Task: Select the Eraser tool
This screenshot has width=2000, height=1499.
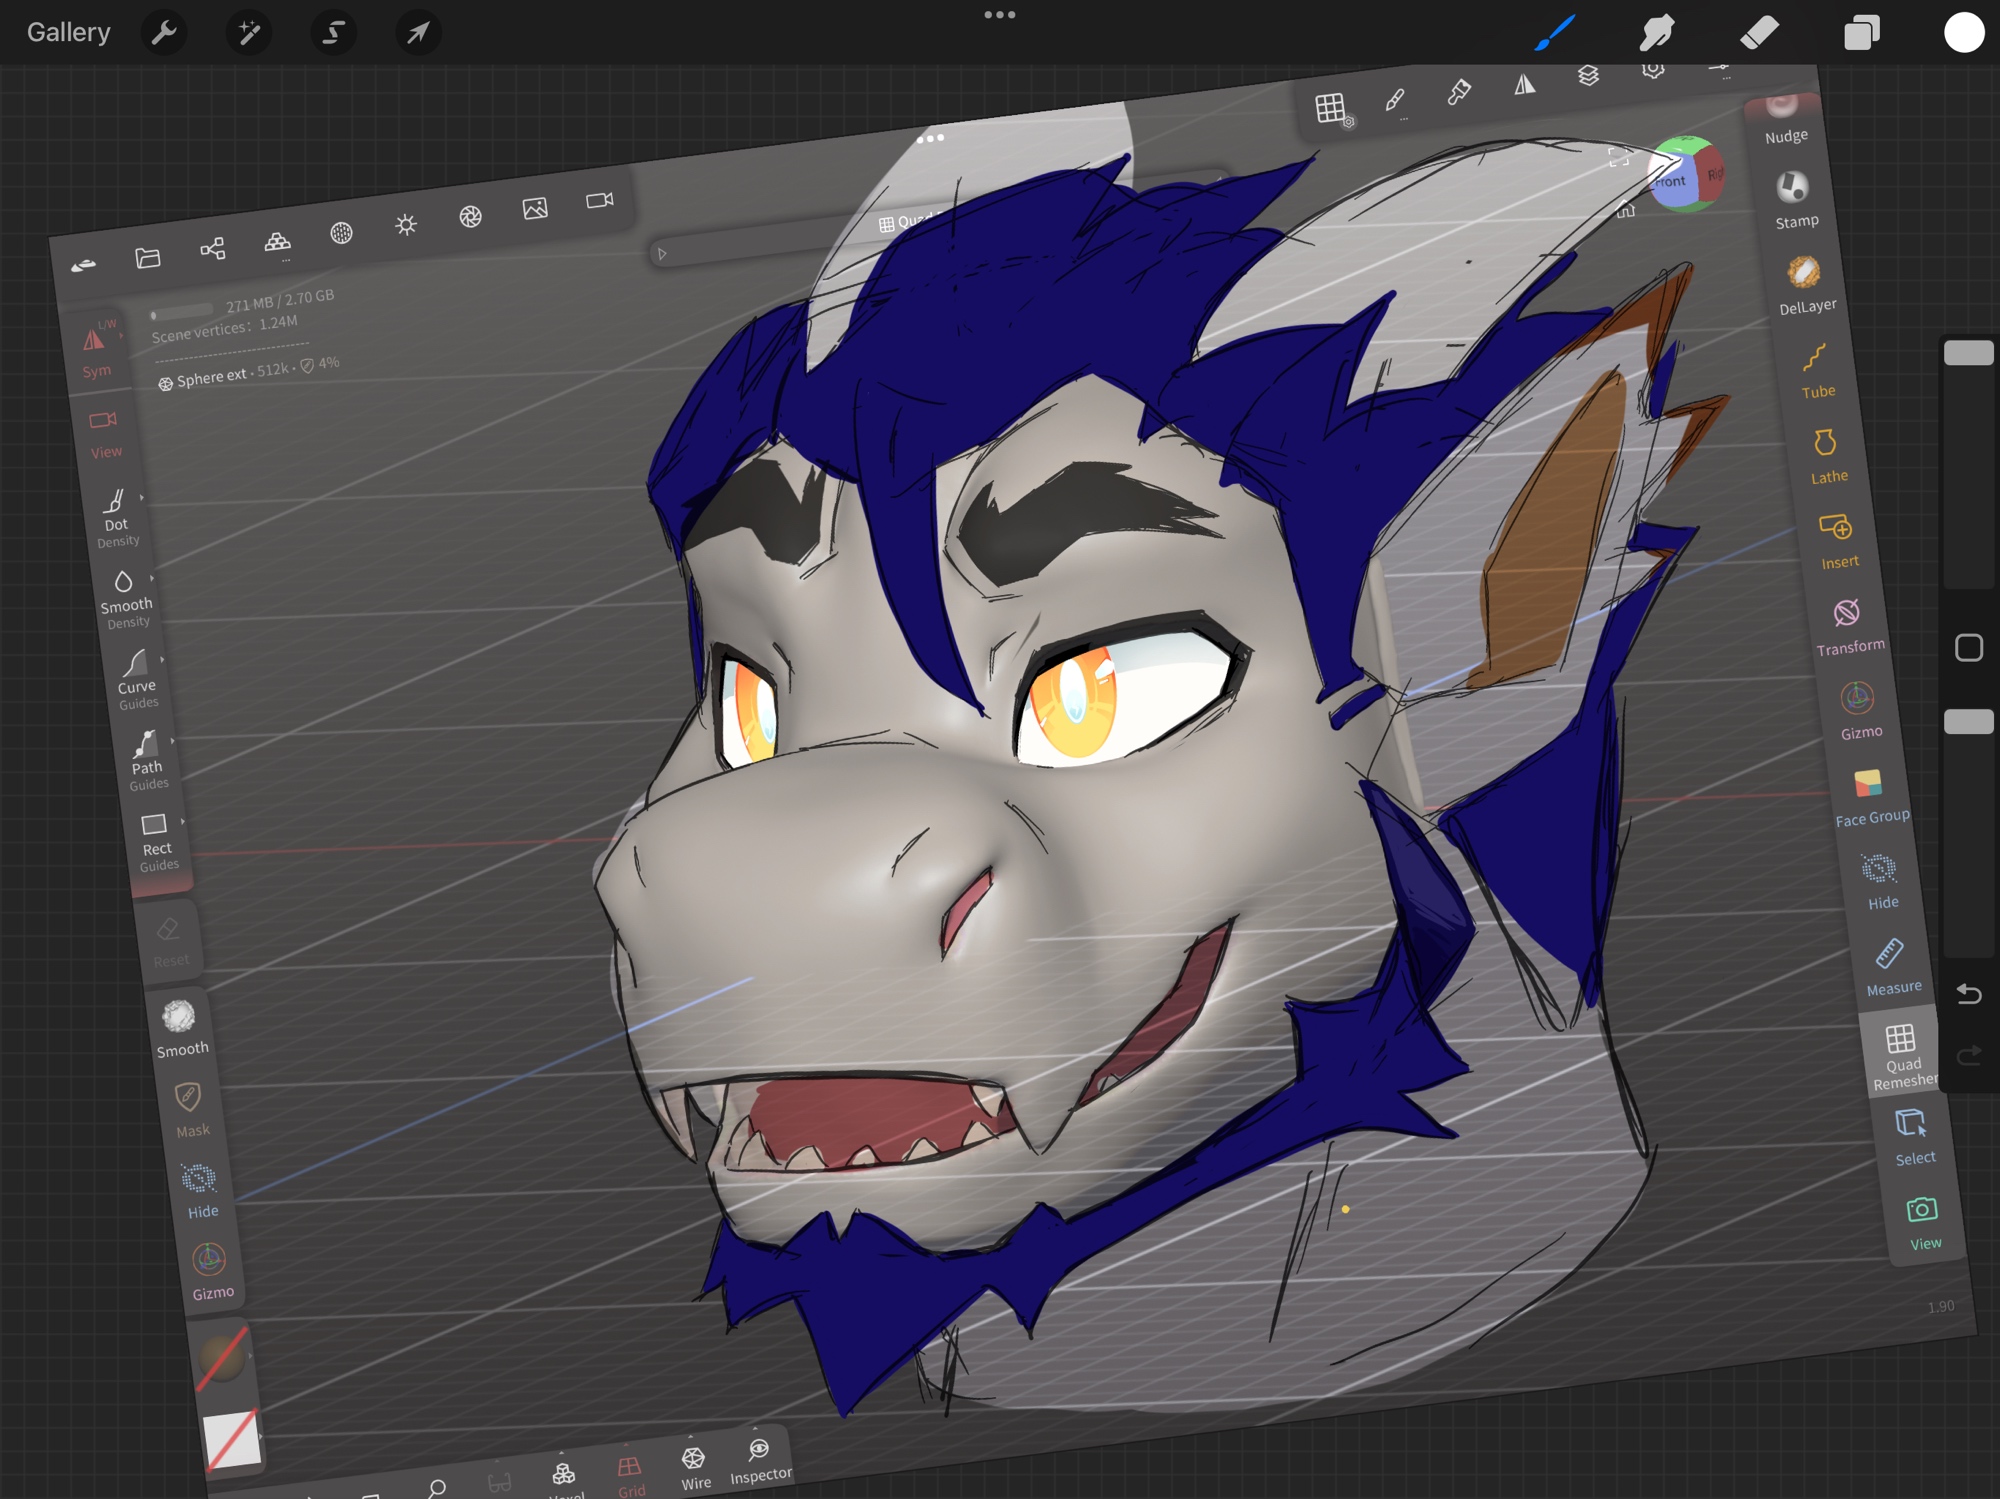Action: (1759, 33)
